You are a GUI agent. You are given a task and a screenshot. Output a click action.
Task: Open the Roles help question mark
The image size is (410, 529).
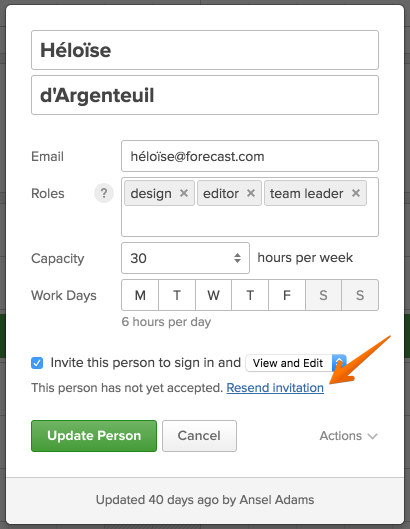coord(104,193)
